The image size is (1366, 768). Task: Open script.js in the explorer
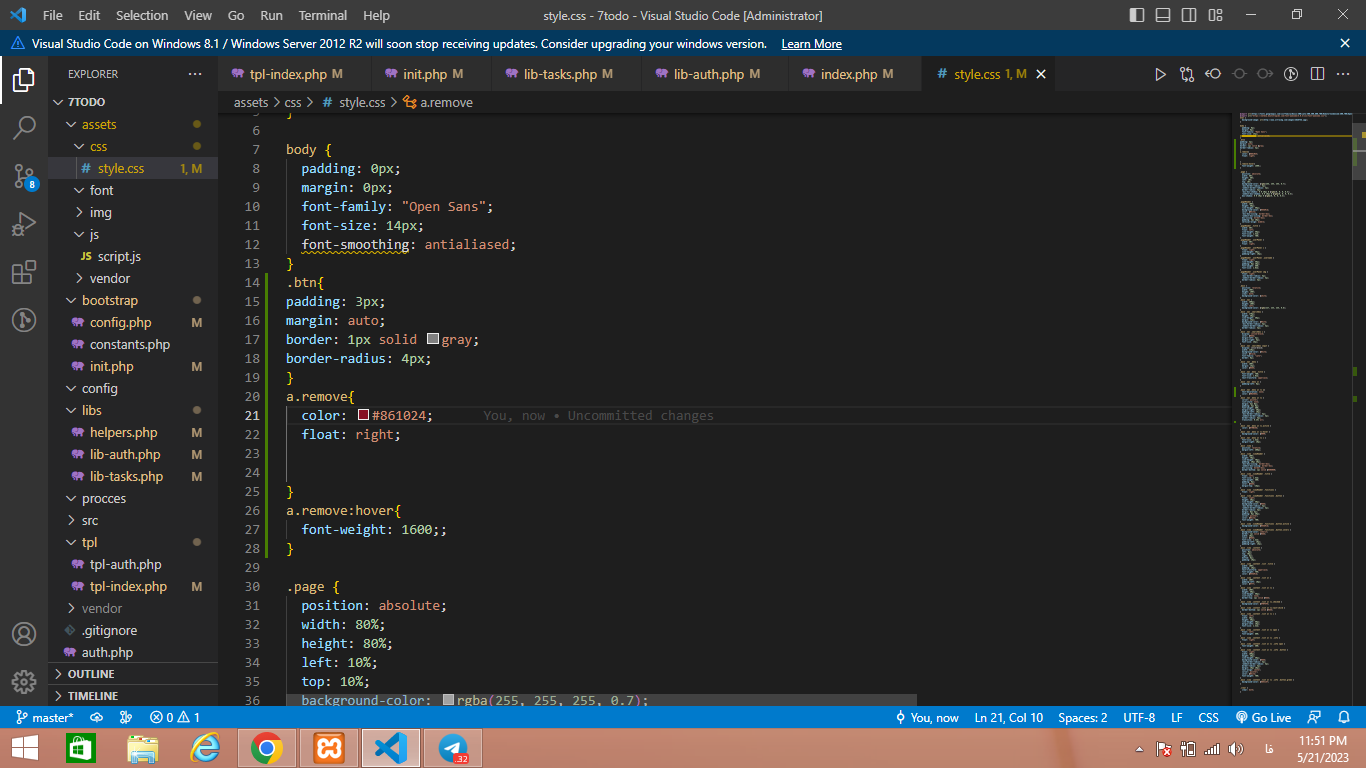coord(133,256)
